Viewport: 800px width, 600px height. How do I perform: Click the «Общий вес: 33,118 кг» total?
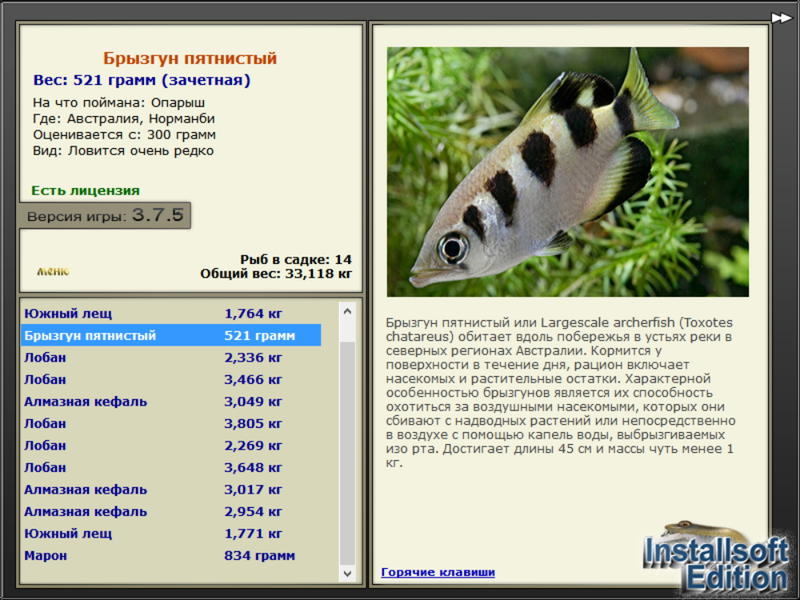pos(276,273)
